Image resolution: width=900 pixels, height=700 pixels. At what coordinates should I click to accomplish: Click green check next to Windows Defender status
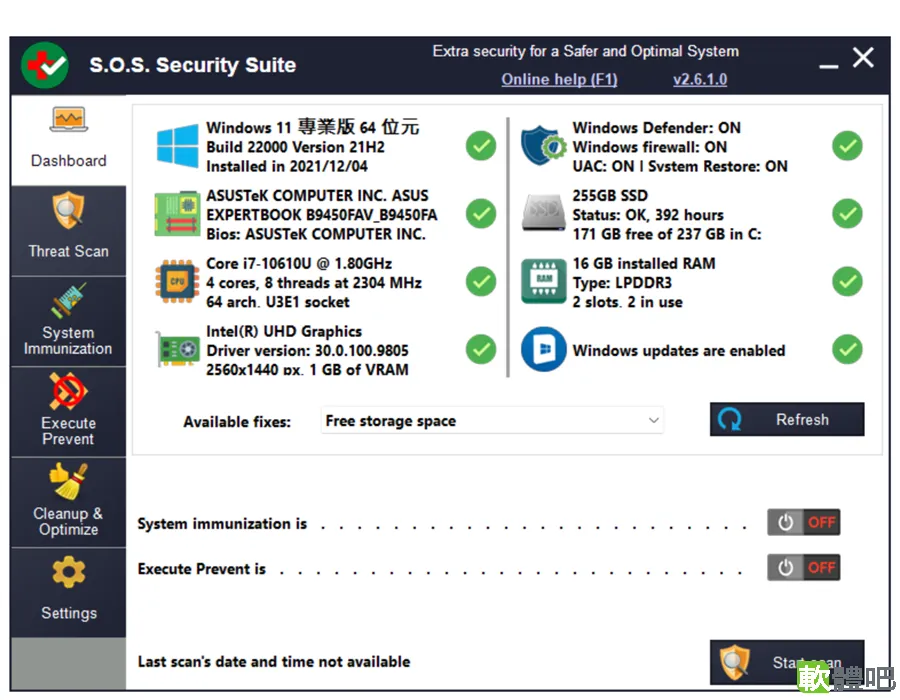pyautogui.click(x=847, y=146)
